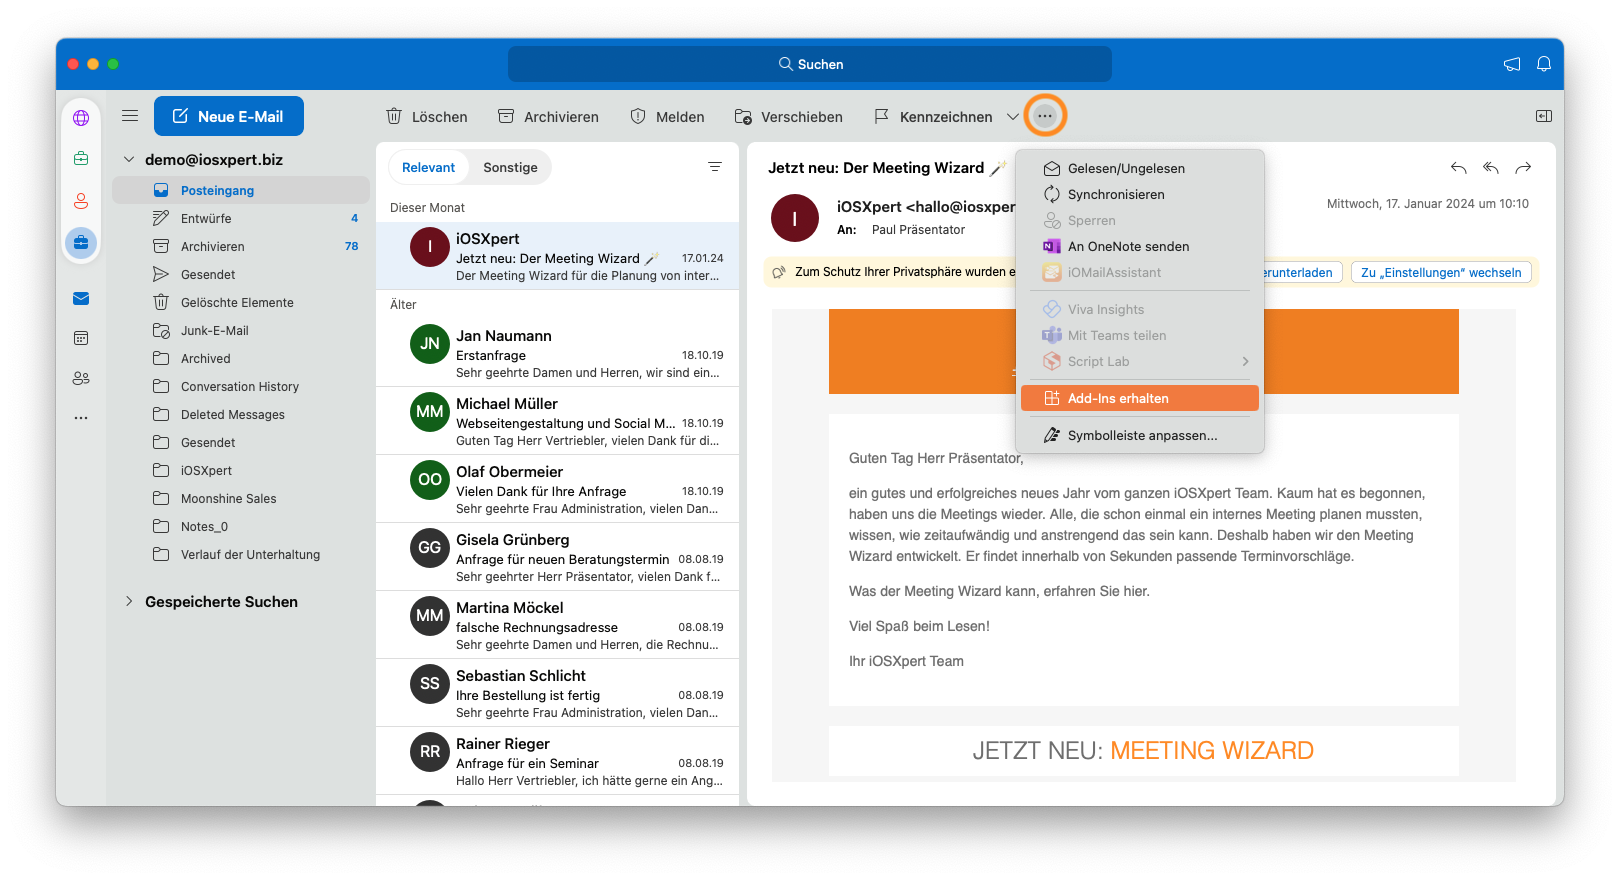Compose with Neue E-Mail button
The height and width of the screenshot is (880, 1620).
click(x=229, y=116)
